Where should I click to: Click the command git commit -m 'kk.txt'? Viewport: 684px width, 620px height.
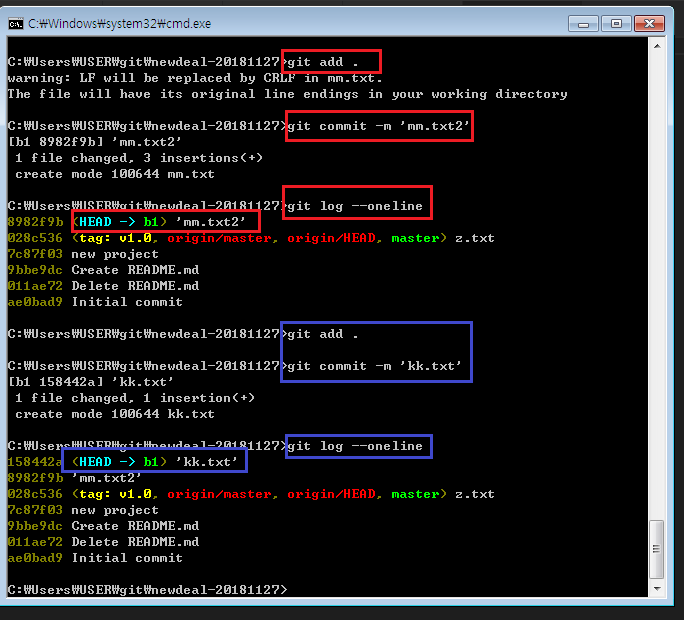[374, 366]
